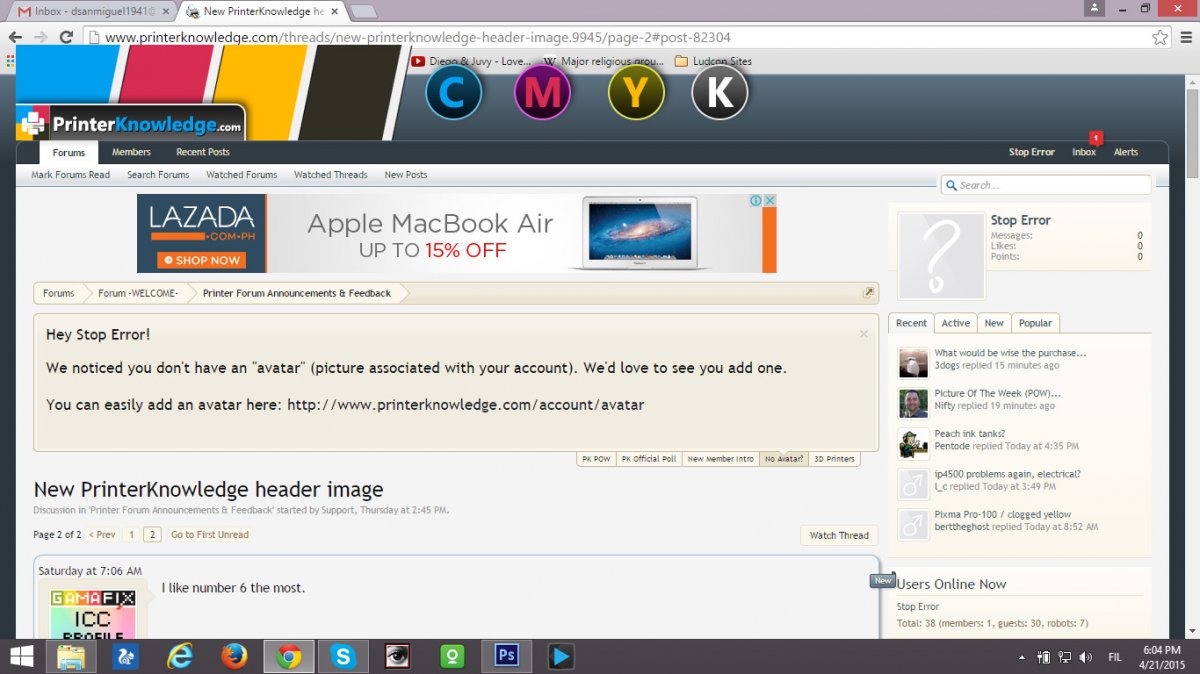Open Photoshop from the taskbar
1200x674 pixels.
[x=506, y=656]
